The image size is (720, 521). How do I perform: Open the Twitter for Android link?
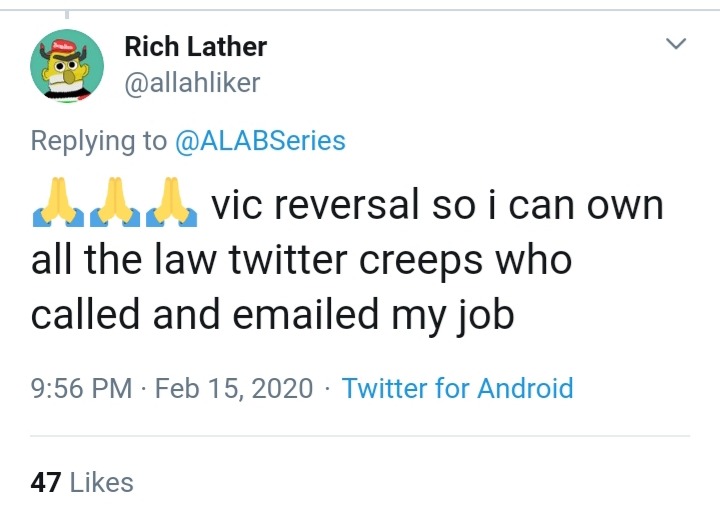[x=457, y=388]
